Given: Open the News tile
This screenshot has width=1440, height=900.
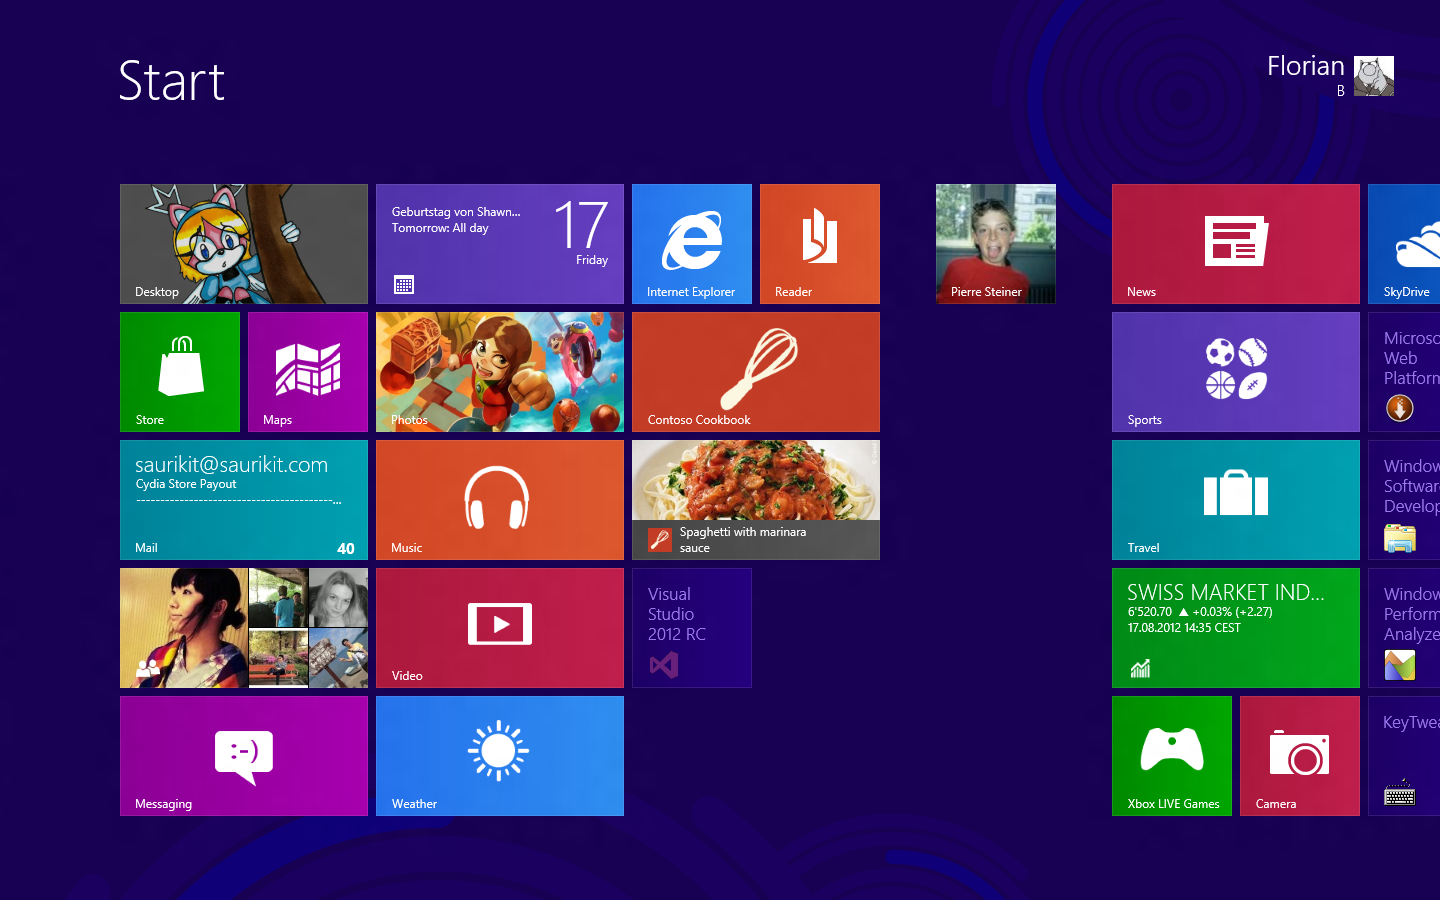Looking at the screenshot, I should click(x=1235, y=243).
